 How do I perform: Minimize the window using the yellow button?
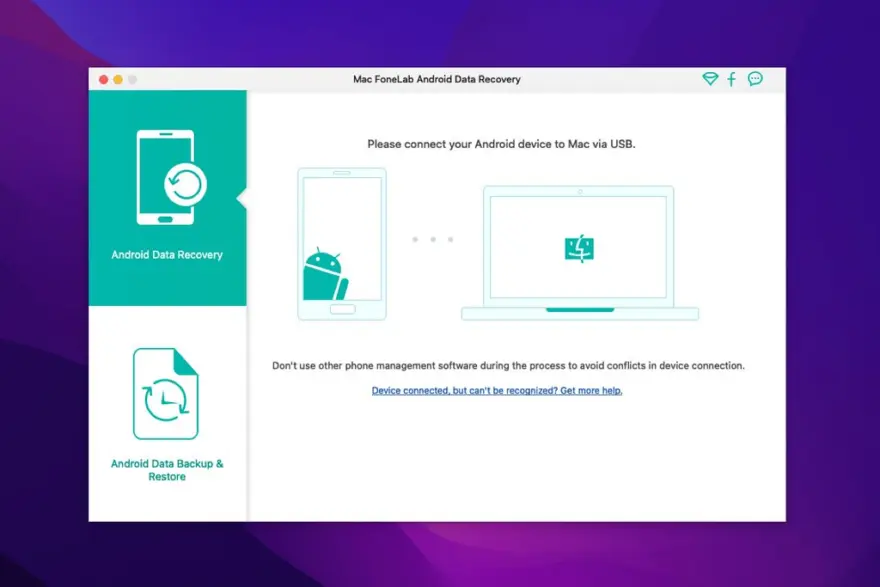coord(118,80)
